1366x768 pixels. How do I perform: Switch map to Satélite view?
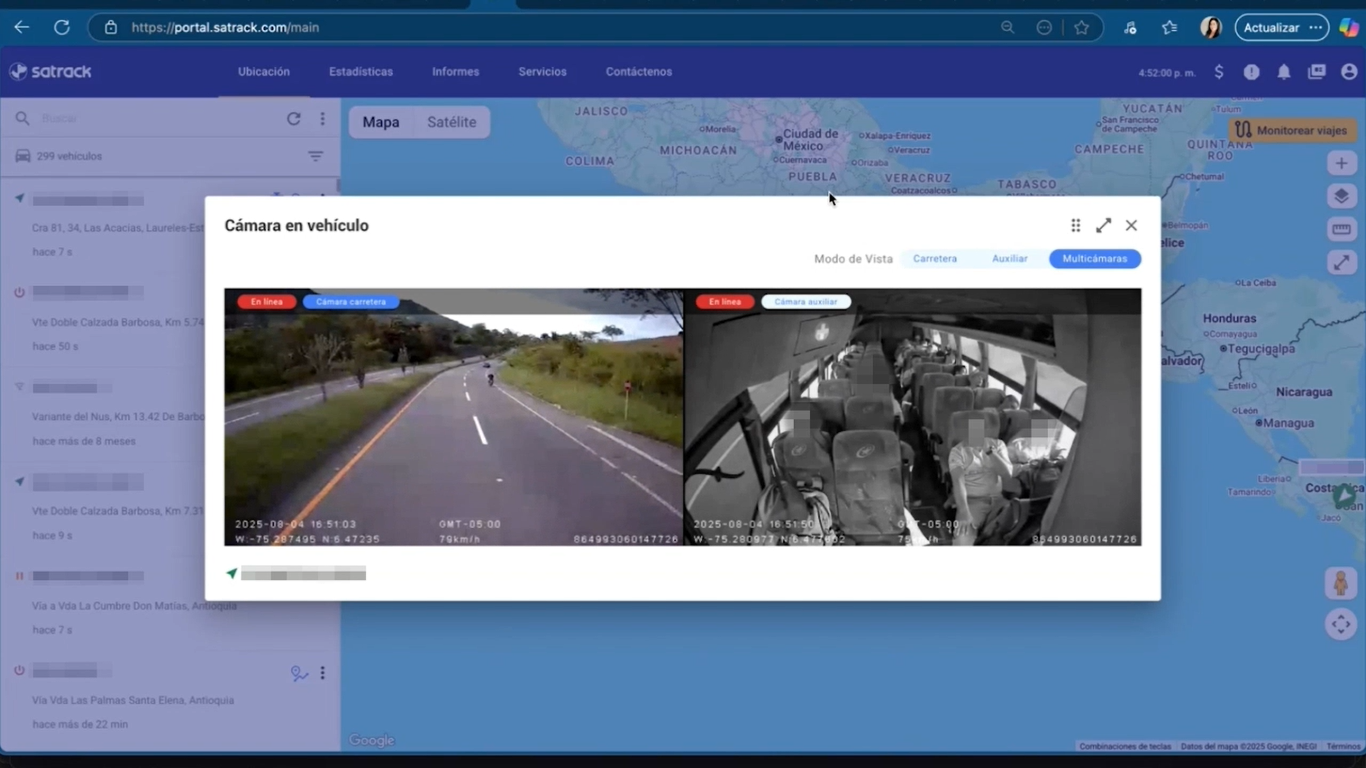(451, 122)
